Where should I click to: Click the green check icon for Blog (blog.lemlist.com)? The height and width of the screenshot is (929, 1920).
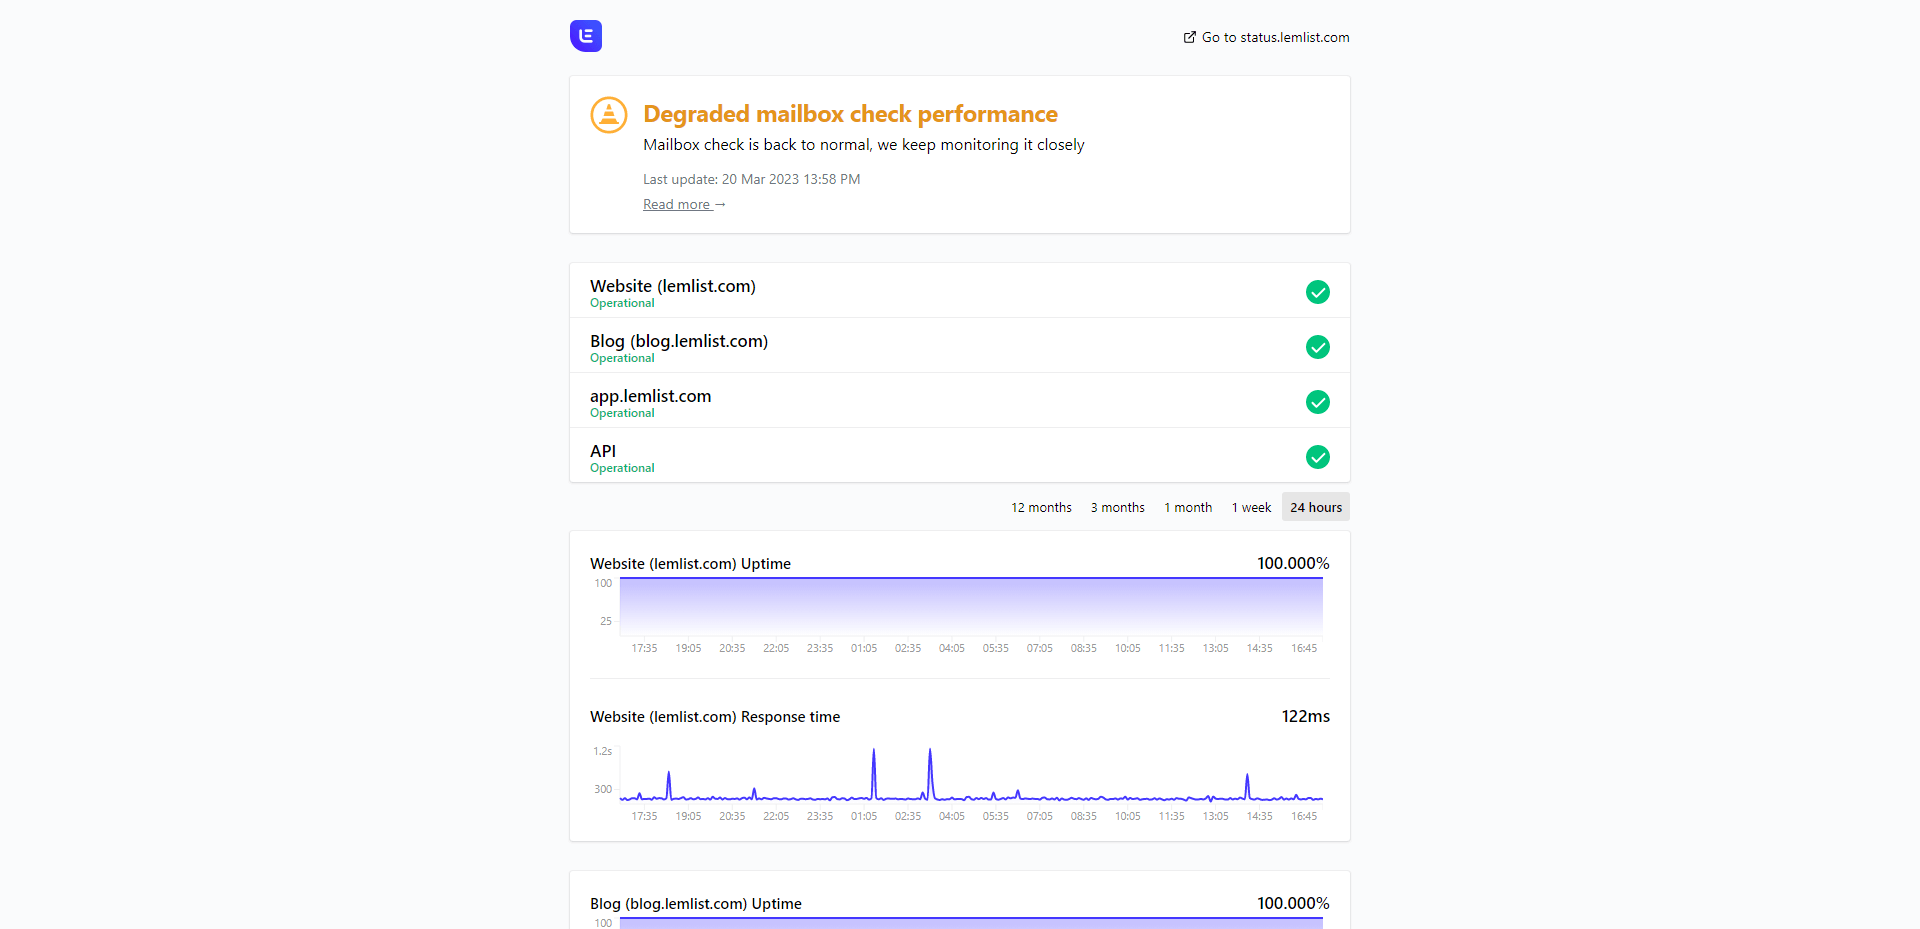coord(1318,347)
